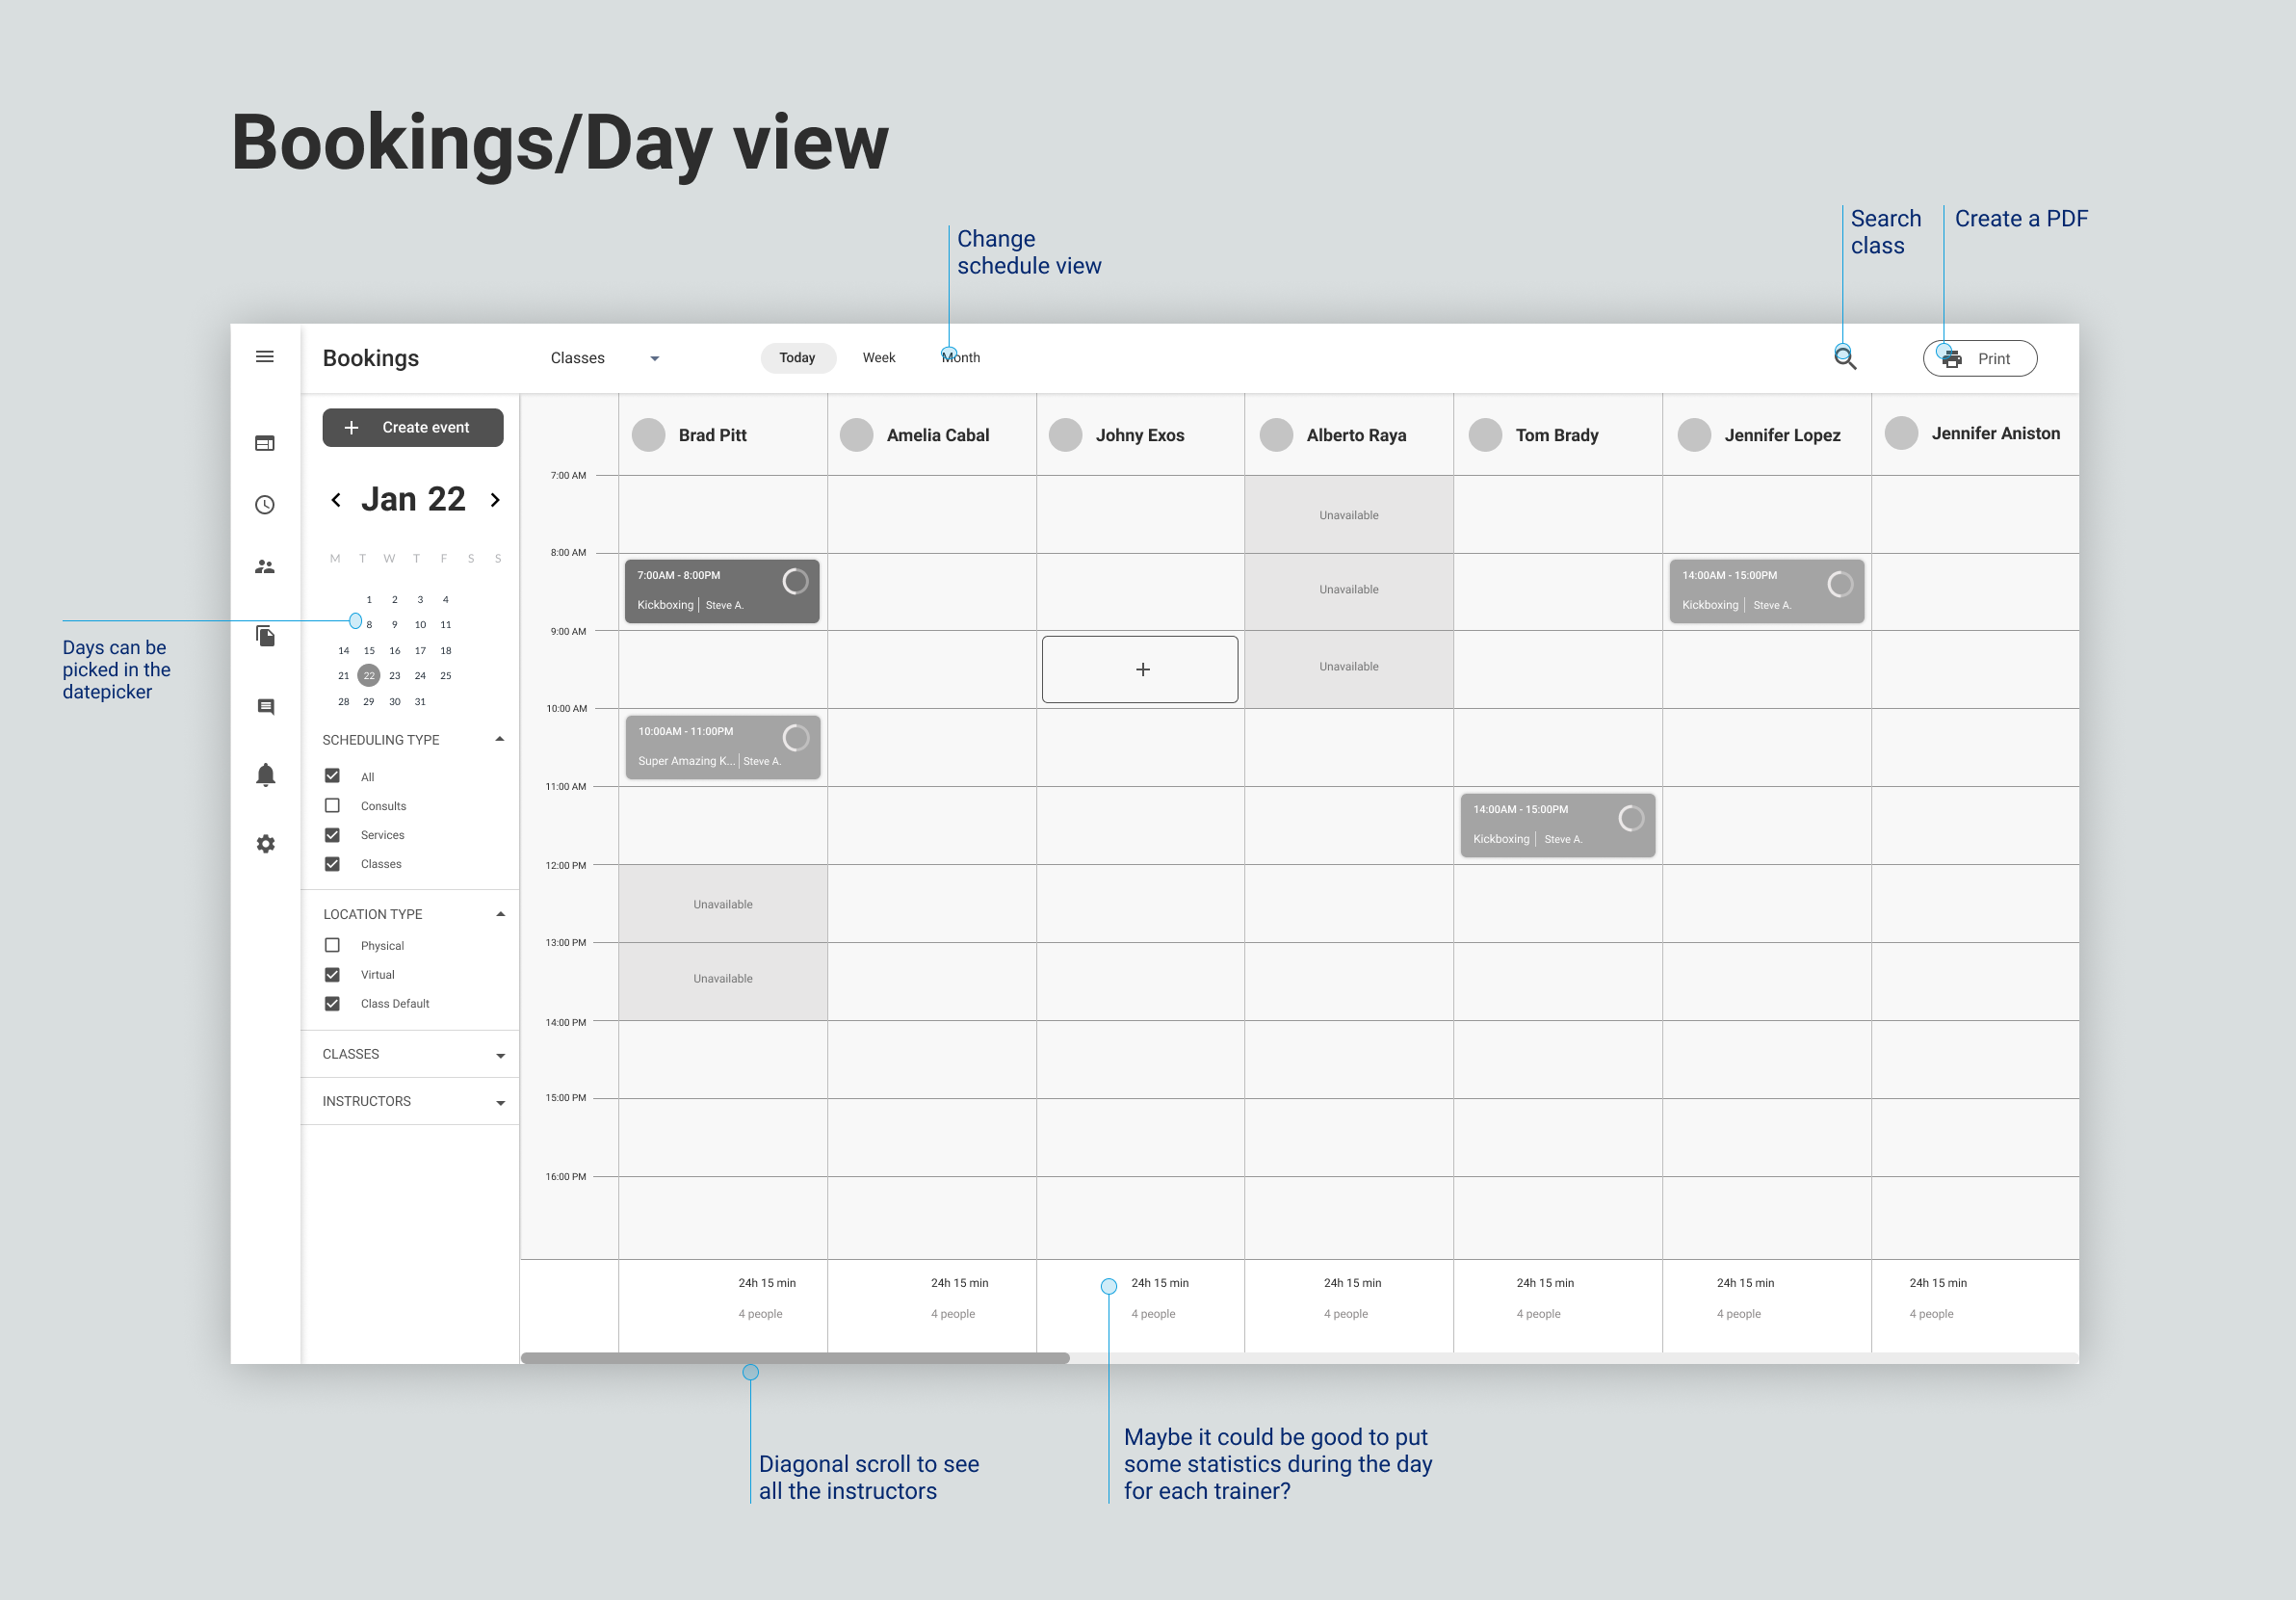Expand the INSTRUCTORS filter section

pos(500,1102)
